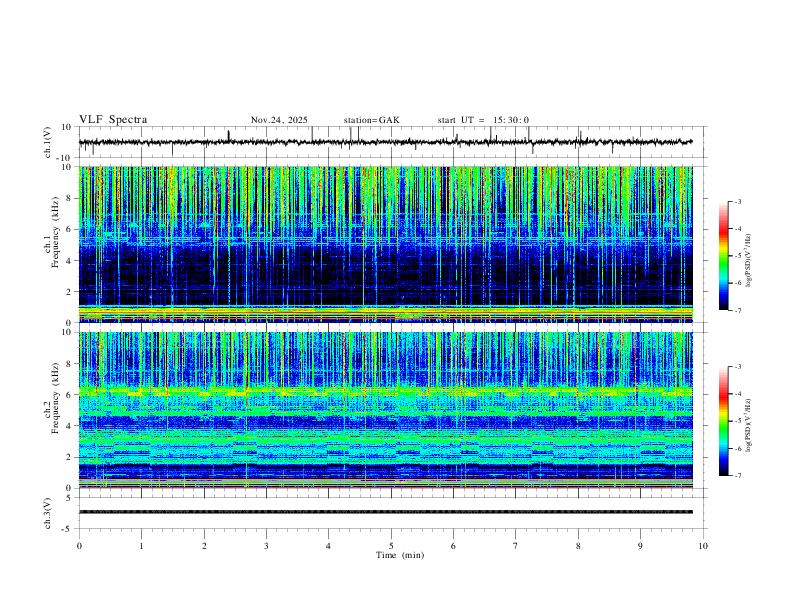Click the ch.1 colorbar 'log(PSD)(V²/Hz)' label
Screen dimensions: 792x612
749,260
